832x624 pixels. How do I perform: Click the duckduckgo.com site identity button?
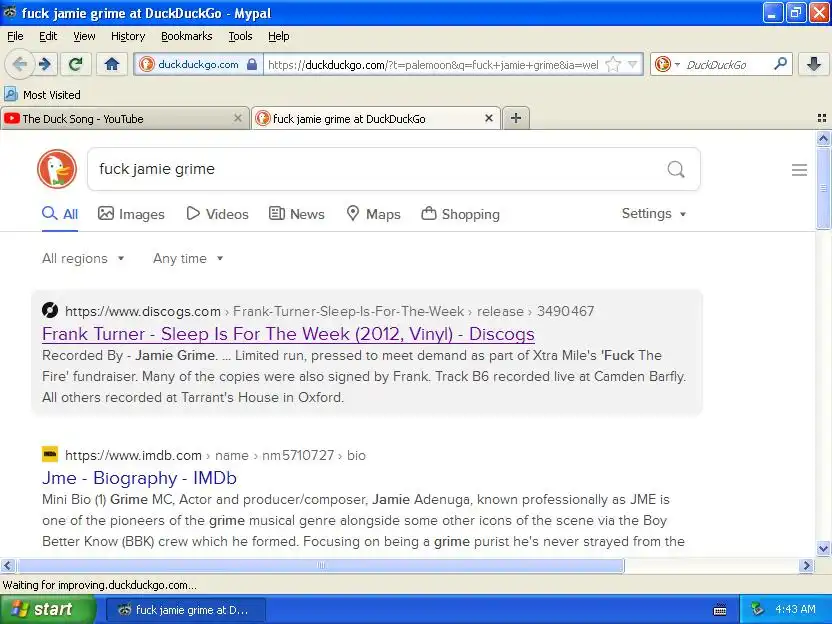[x=198, y=65]
